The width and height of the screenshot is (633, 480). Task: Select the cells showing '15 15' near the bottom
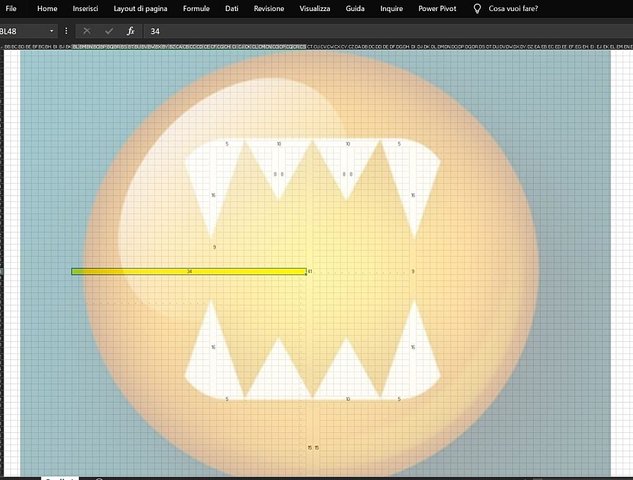(x=313, y=448)
